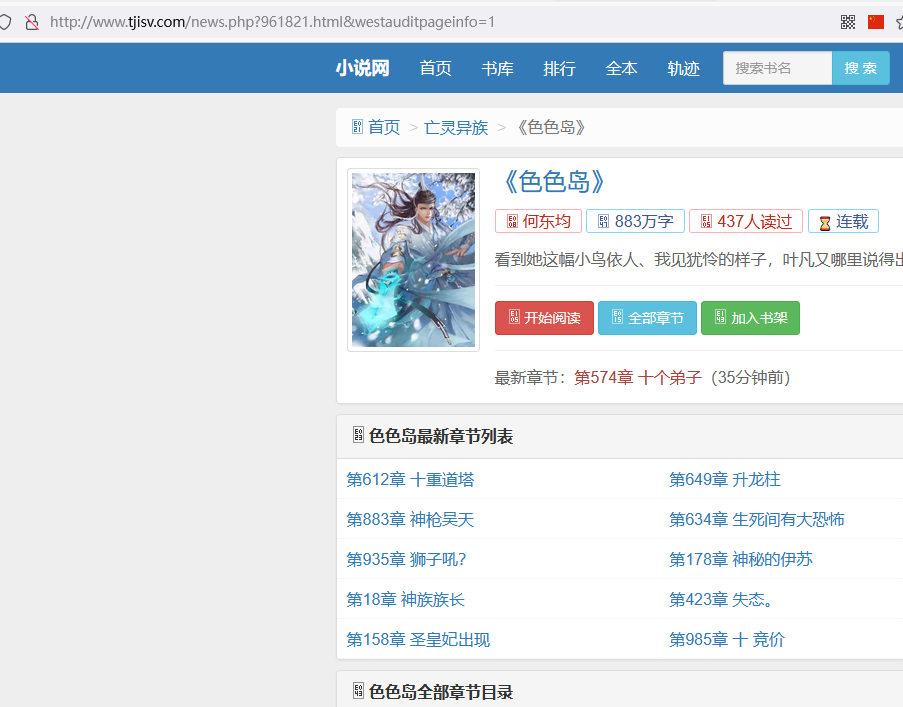The height and width of the screenshot is (707, 903).
Task: Open the 书库 navigation menu item
Action: [497, 68]
